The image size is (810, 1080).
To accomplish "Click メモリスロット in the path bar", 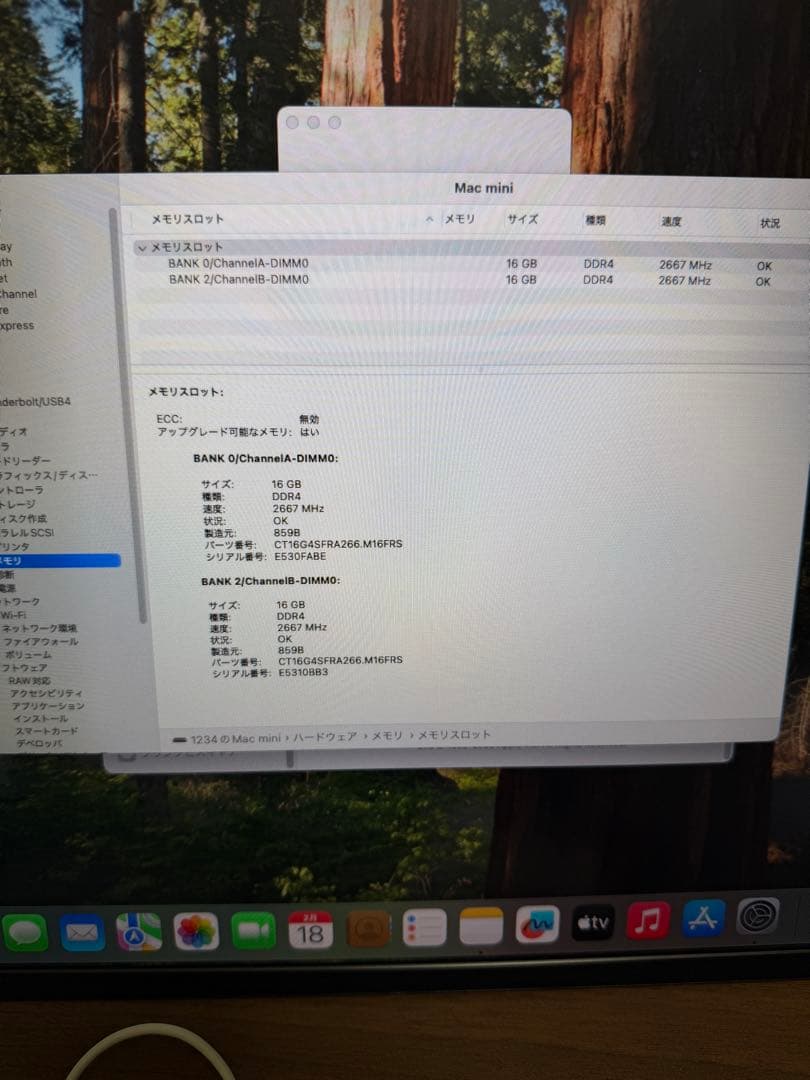I will (454, 735).
